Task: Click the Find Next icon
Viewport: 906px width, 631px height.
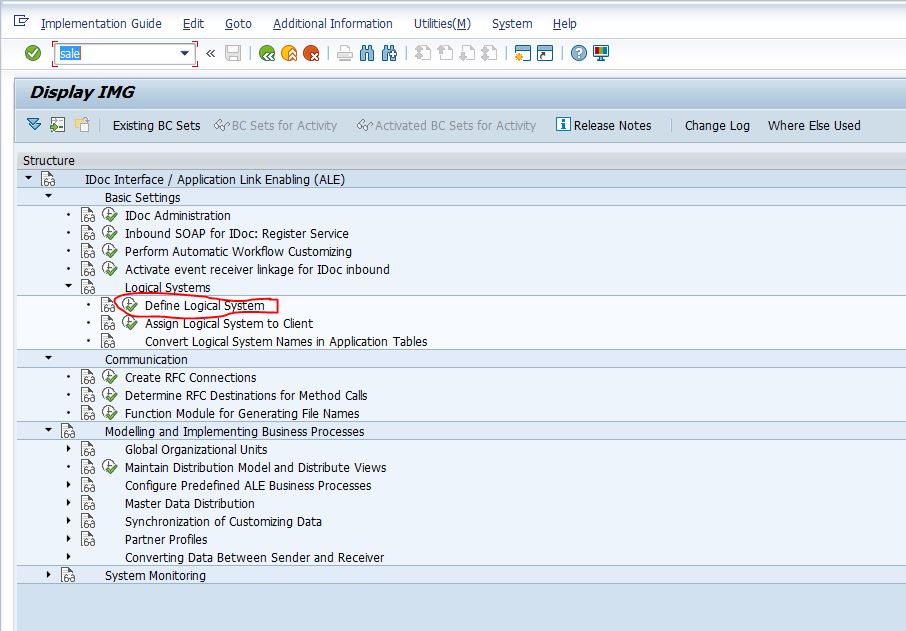Action: (x=389, y=52)
